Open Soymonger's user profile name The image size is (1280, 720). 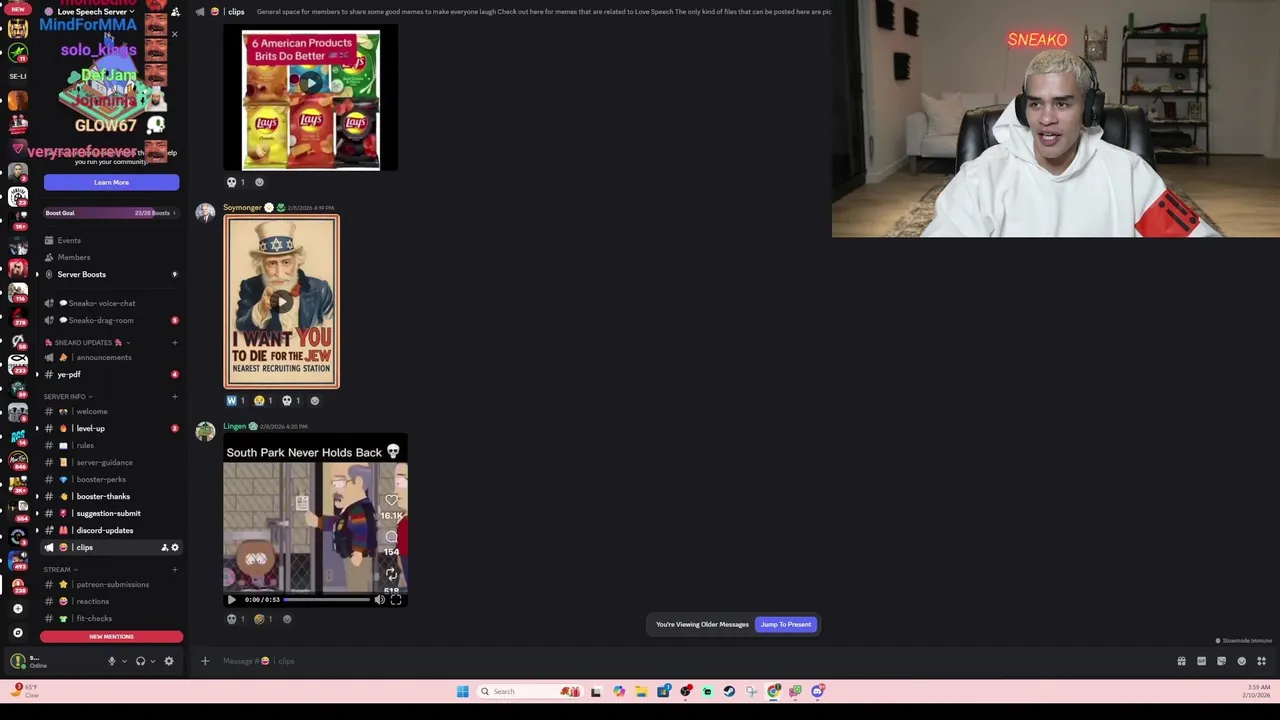242,207
